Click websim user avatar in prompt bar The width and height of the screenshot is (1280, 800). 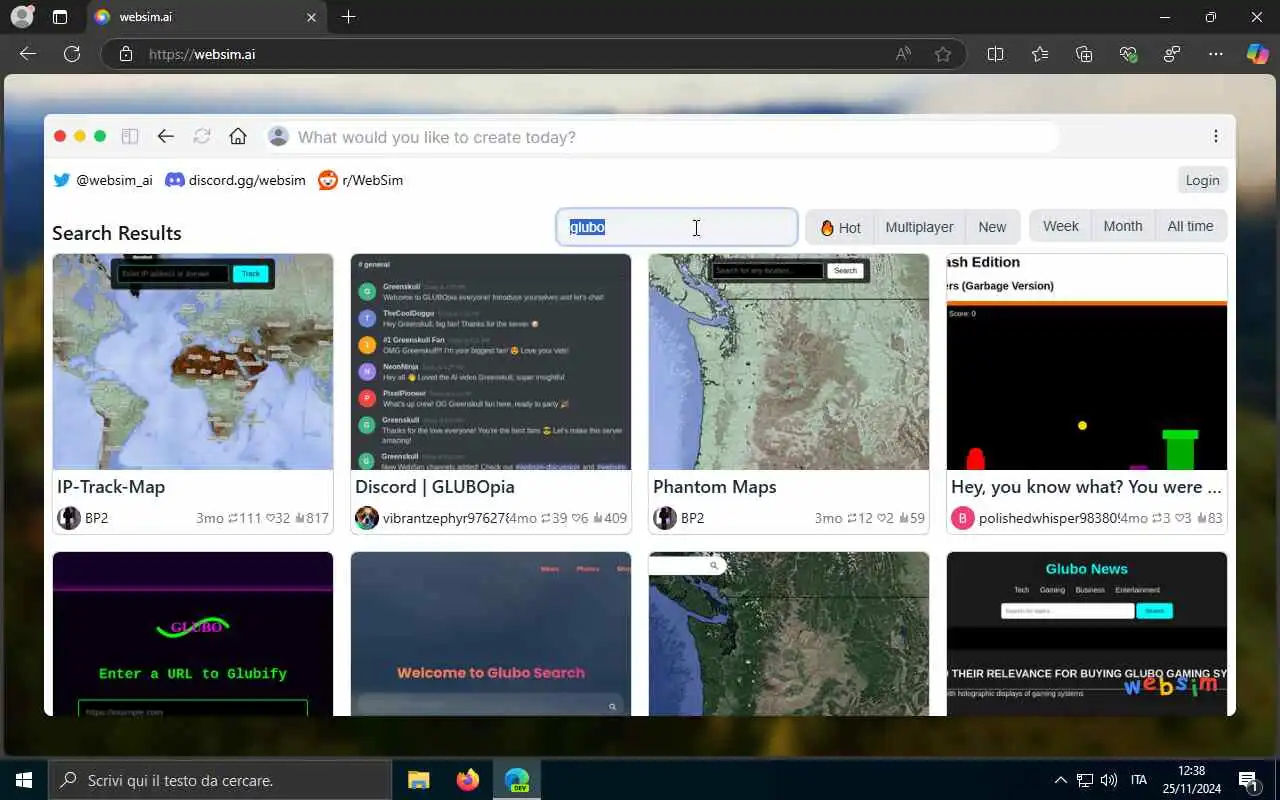click(279, 136)
